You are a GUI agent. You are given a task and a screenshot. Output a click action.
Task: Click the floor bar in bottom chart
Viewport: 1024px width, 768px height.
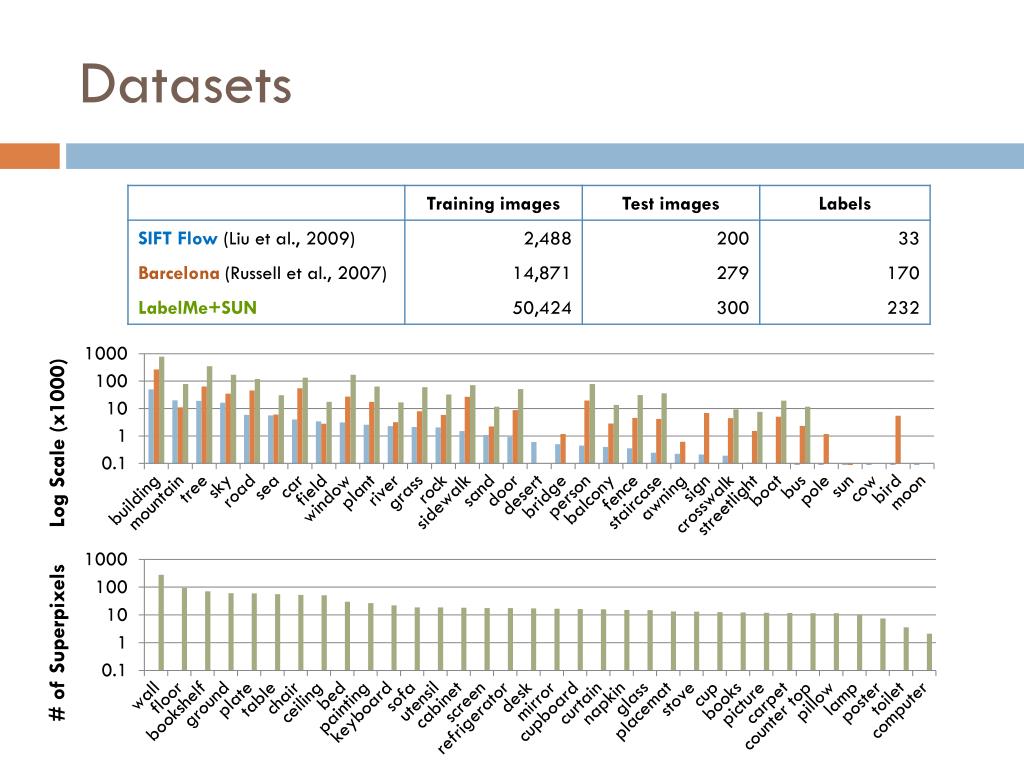(185, 628)
